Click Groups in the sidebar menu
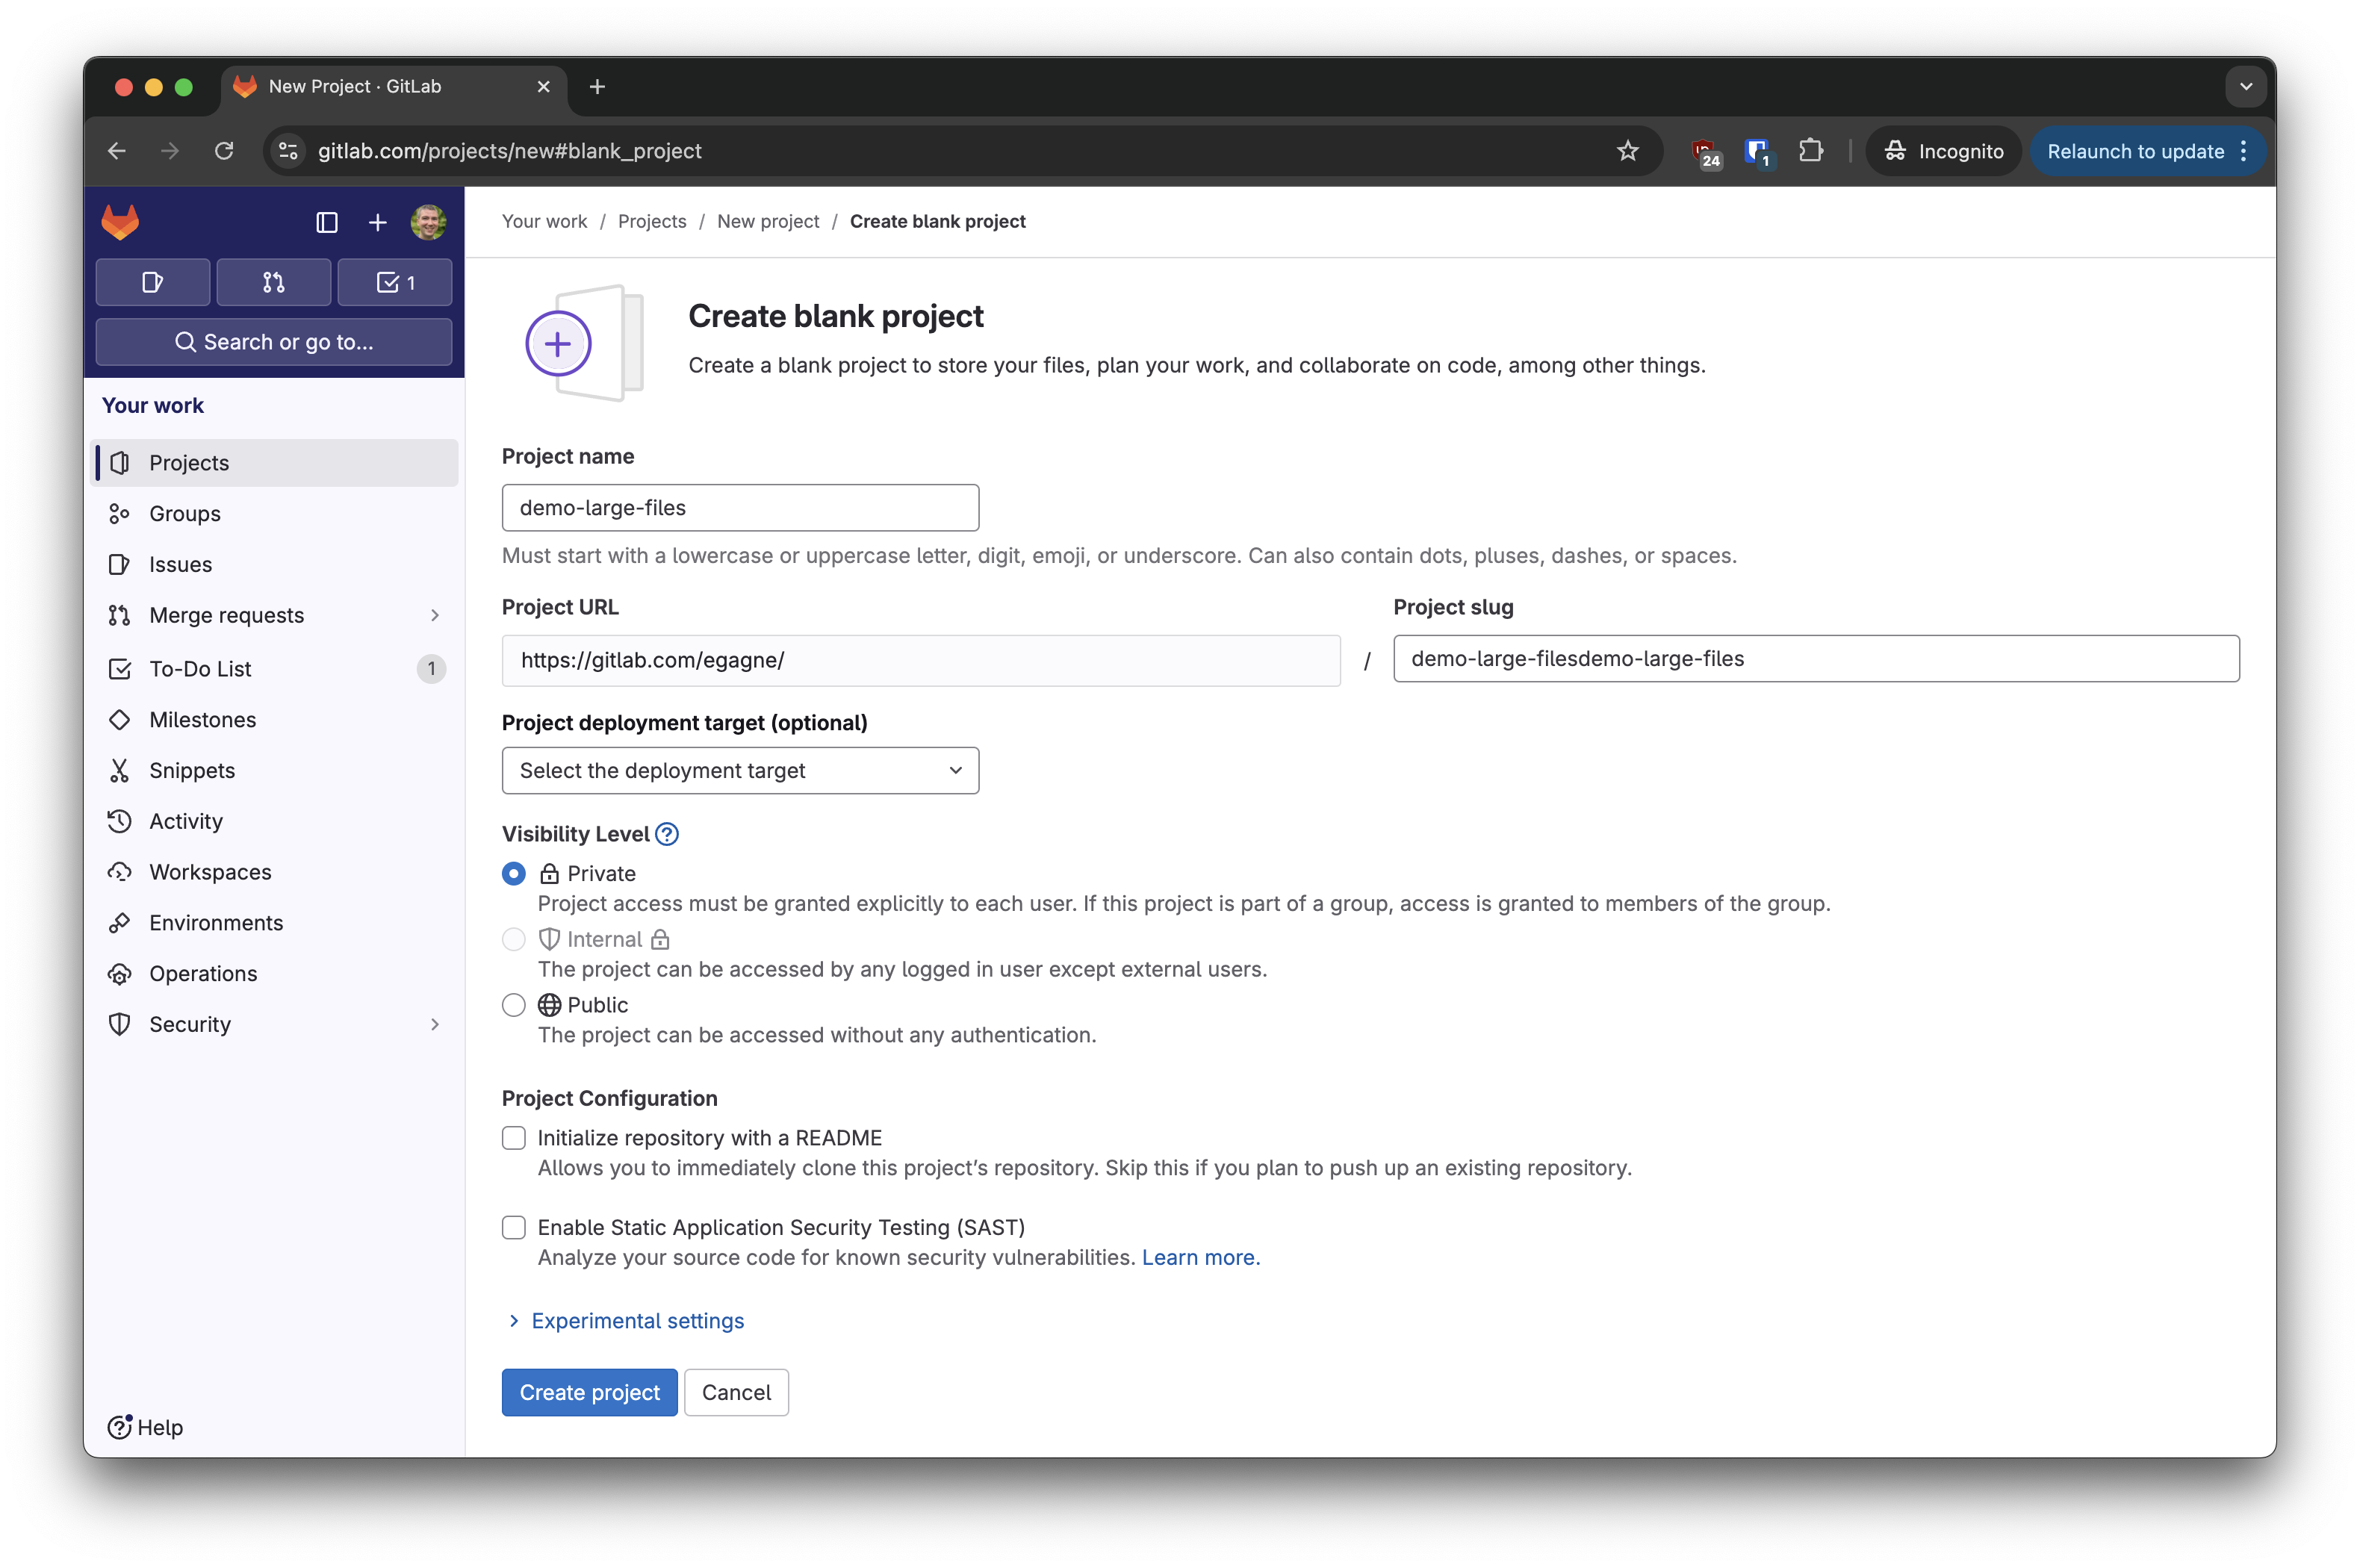Screen dimensions: 2360x1568 (185, 513)
